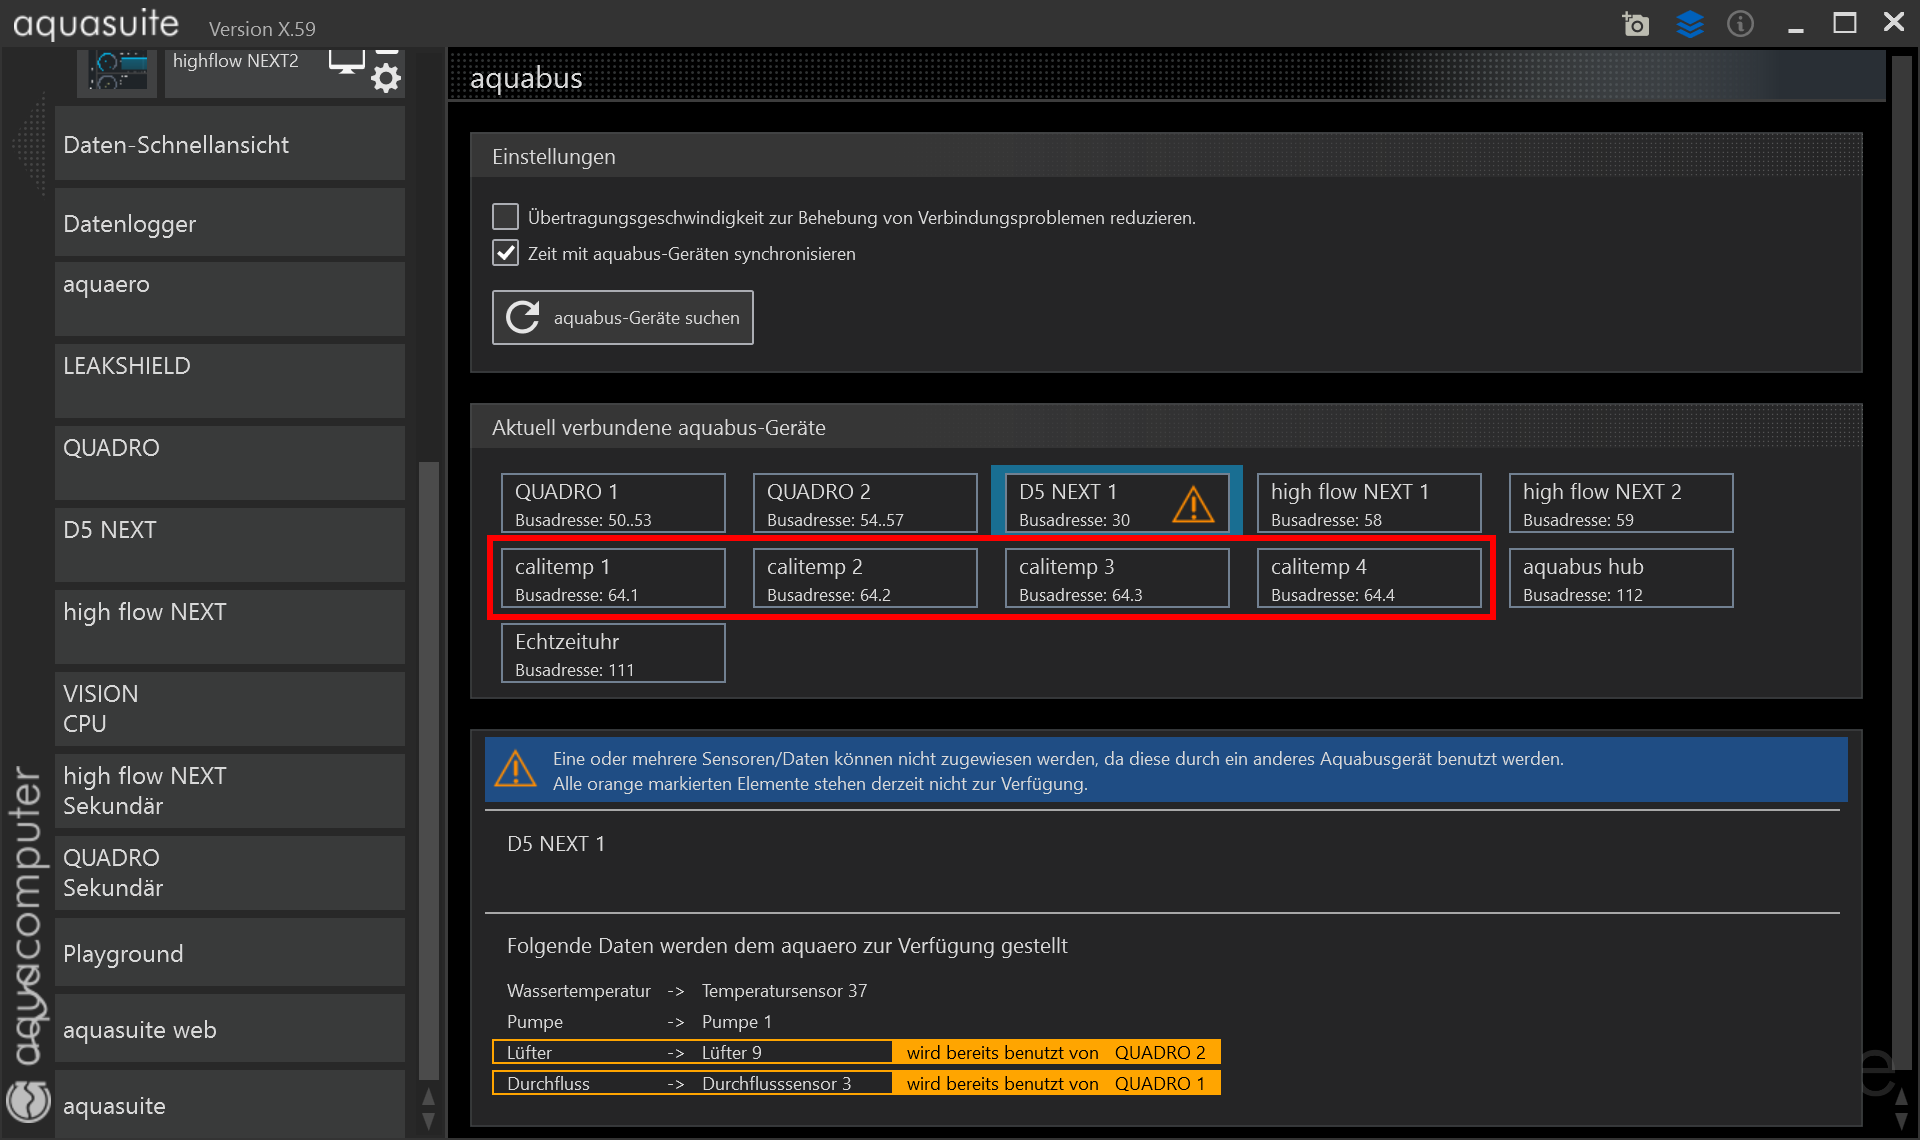Select the calitemp 3 device tile
The height and width of the screenshot is (1140, 1920).
(x=1116, y=578)
